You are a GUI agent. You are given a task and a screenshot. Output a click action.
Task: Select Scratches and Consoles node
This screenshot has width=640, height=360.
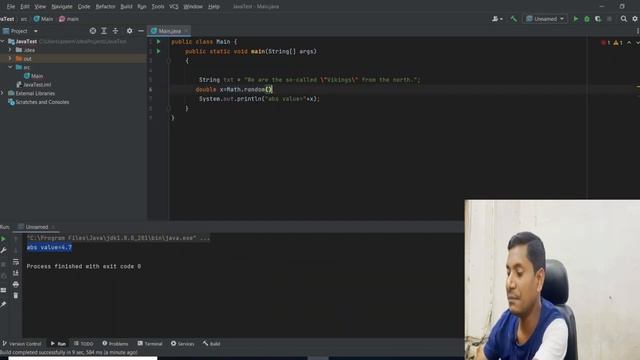39,102
